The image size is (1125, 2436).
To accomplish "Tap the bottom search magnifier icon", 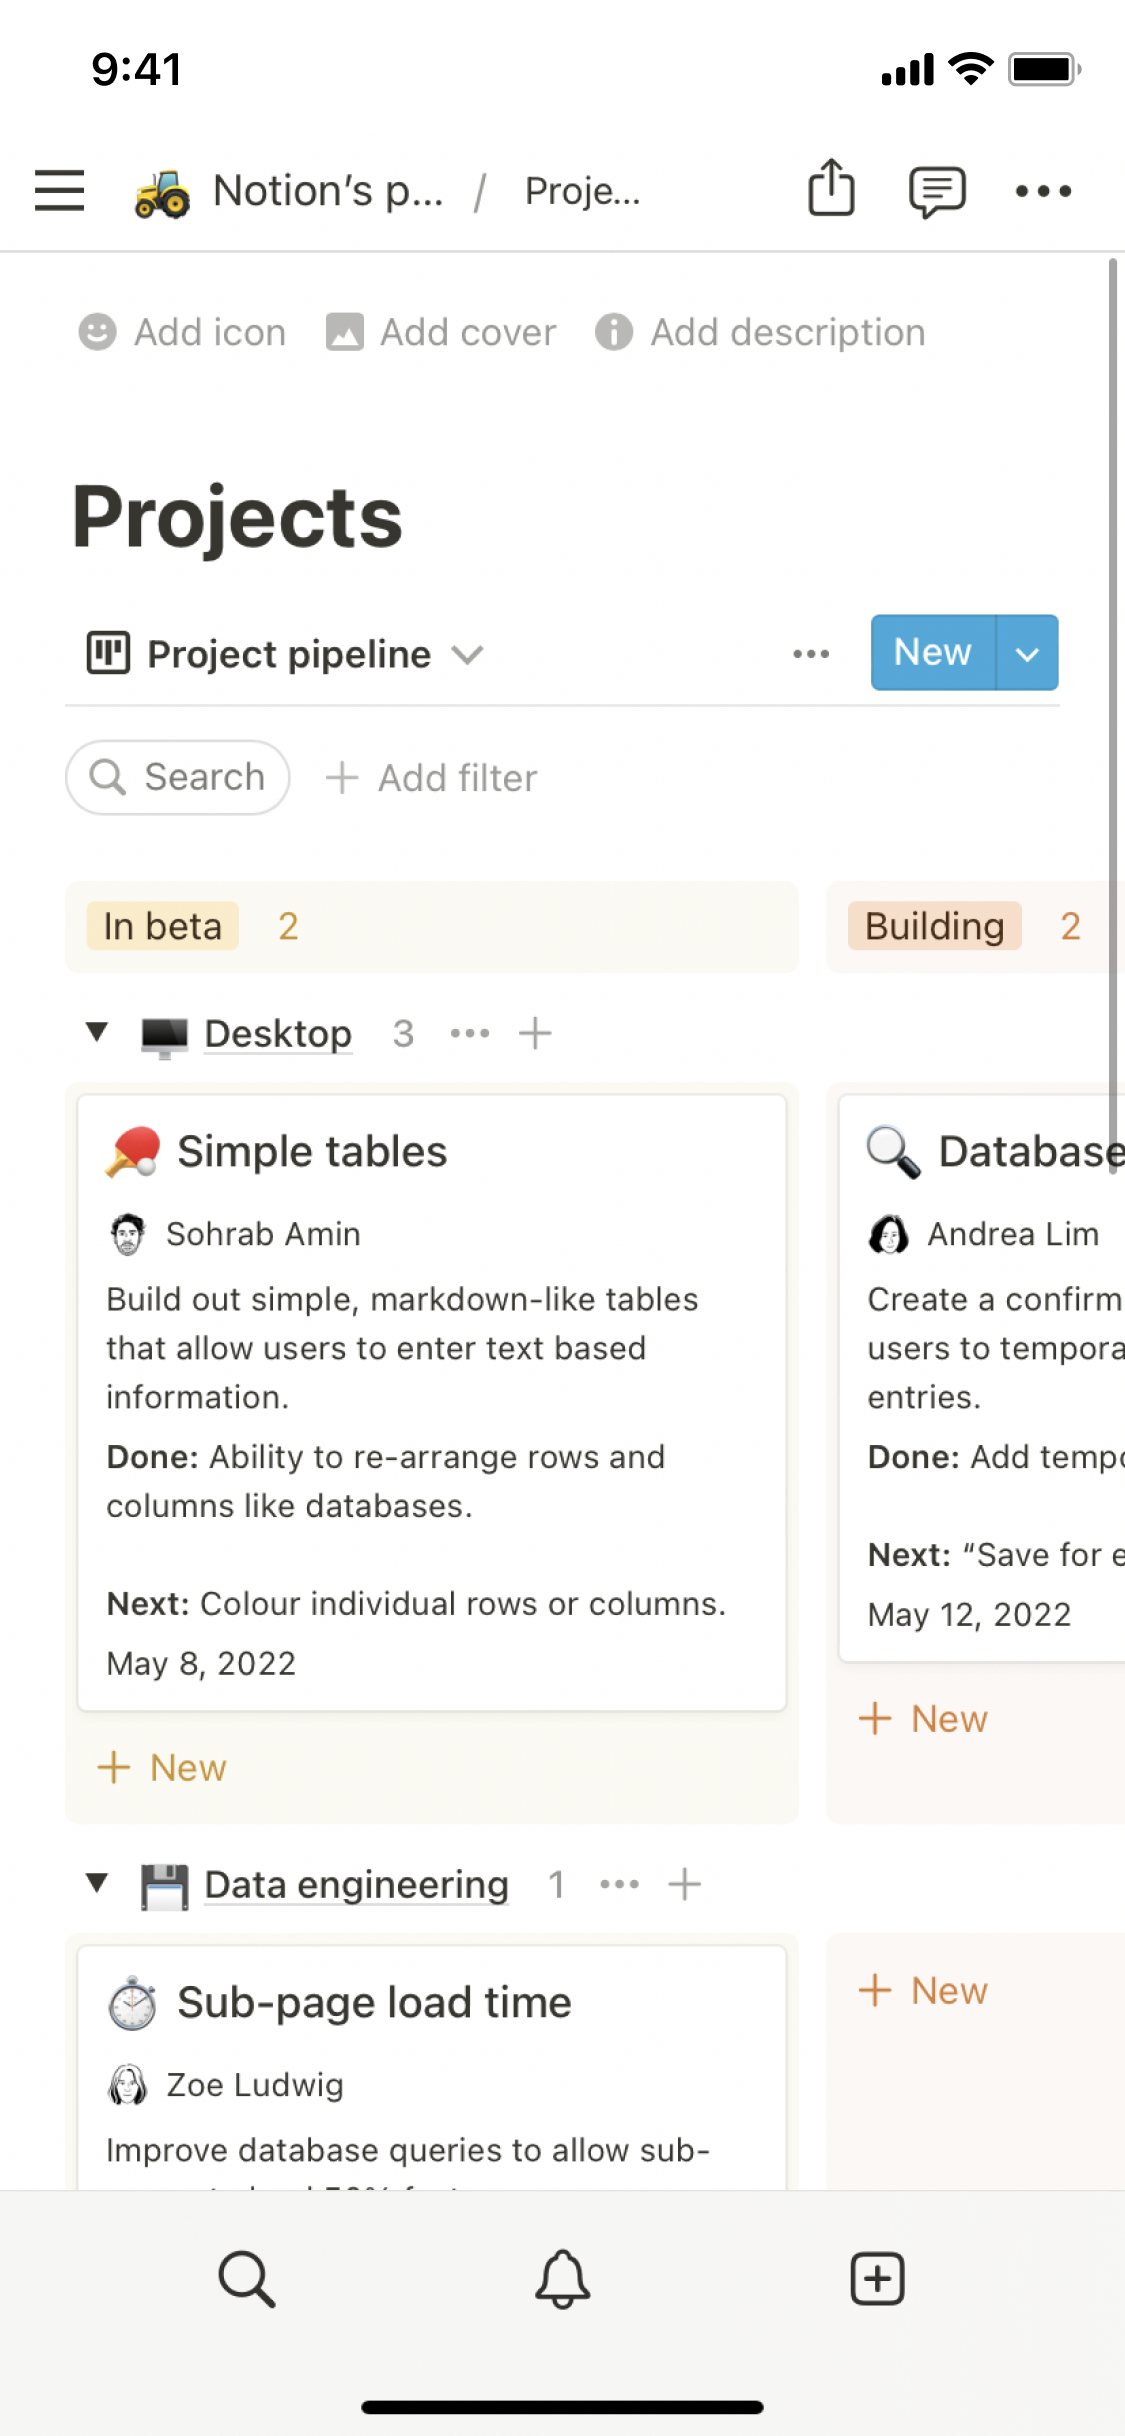I will [x=246, y=2279].
